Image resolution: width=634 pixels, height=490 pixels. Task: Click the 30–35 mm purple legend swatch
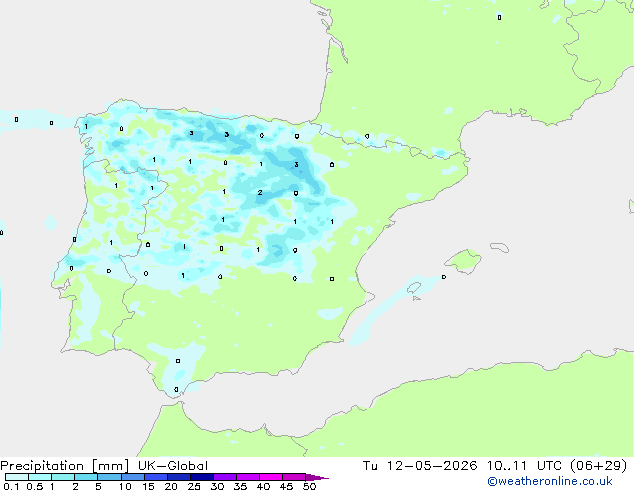coord(224,477)
